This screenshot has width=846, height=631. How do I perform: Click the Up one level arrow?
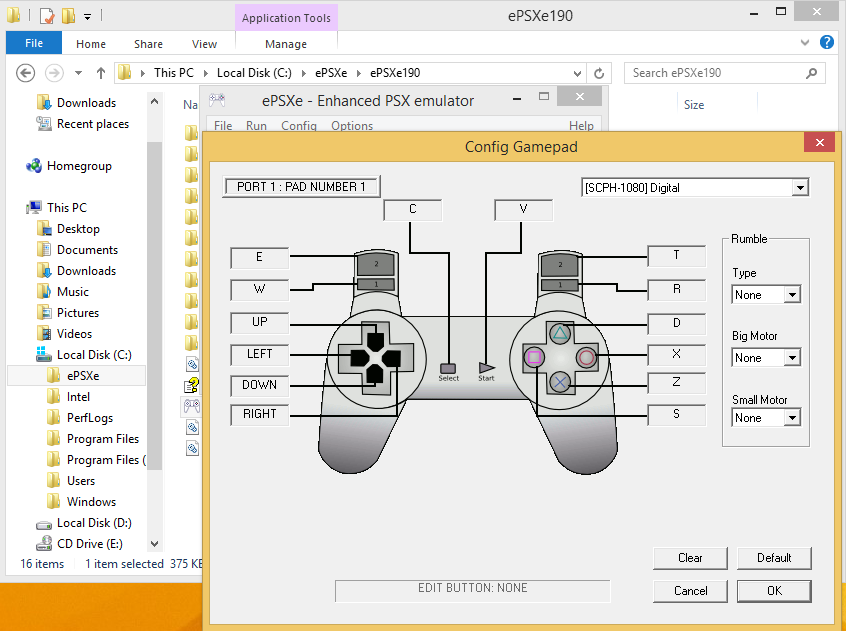point(100,73)
